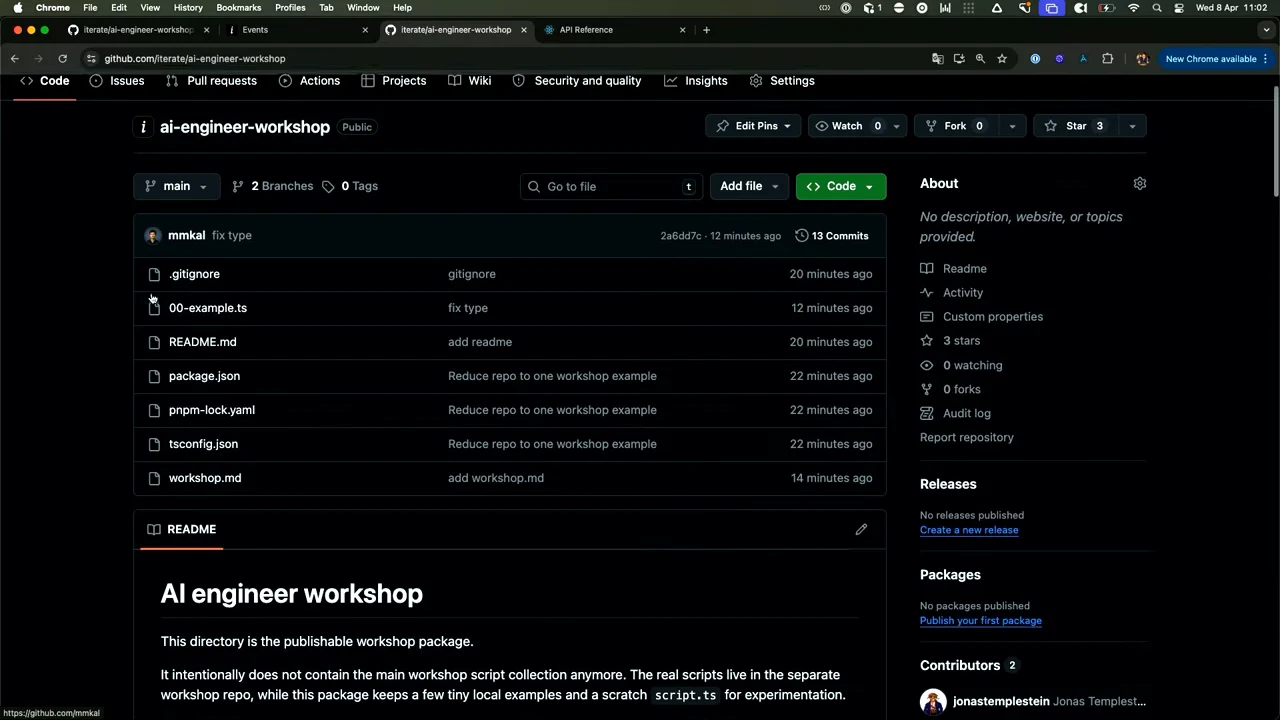
Task: Click the file icon beside workshop.md
Action: pos(154,478)
